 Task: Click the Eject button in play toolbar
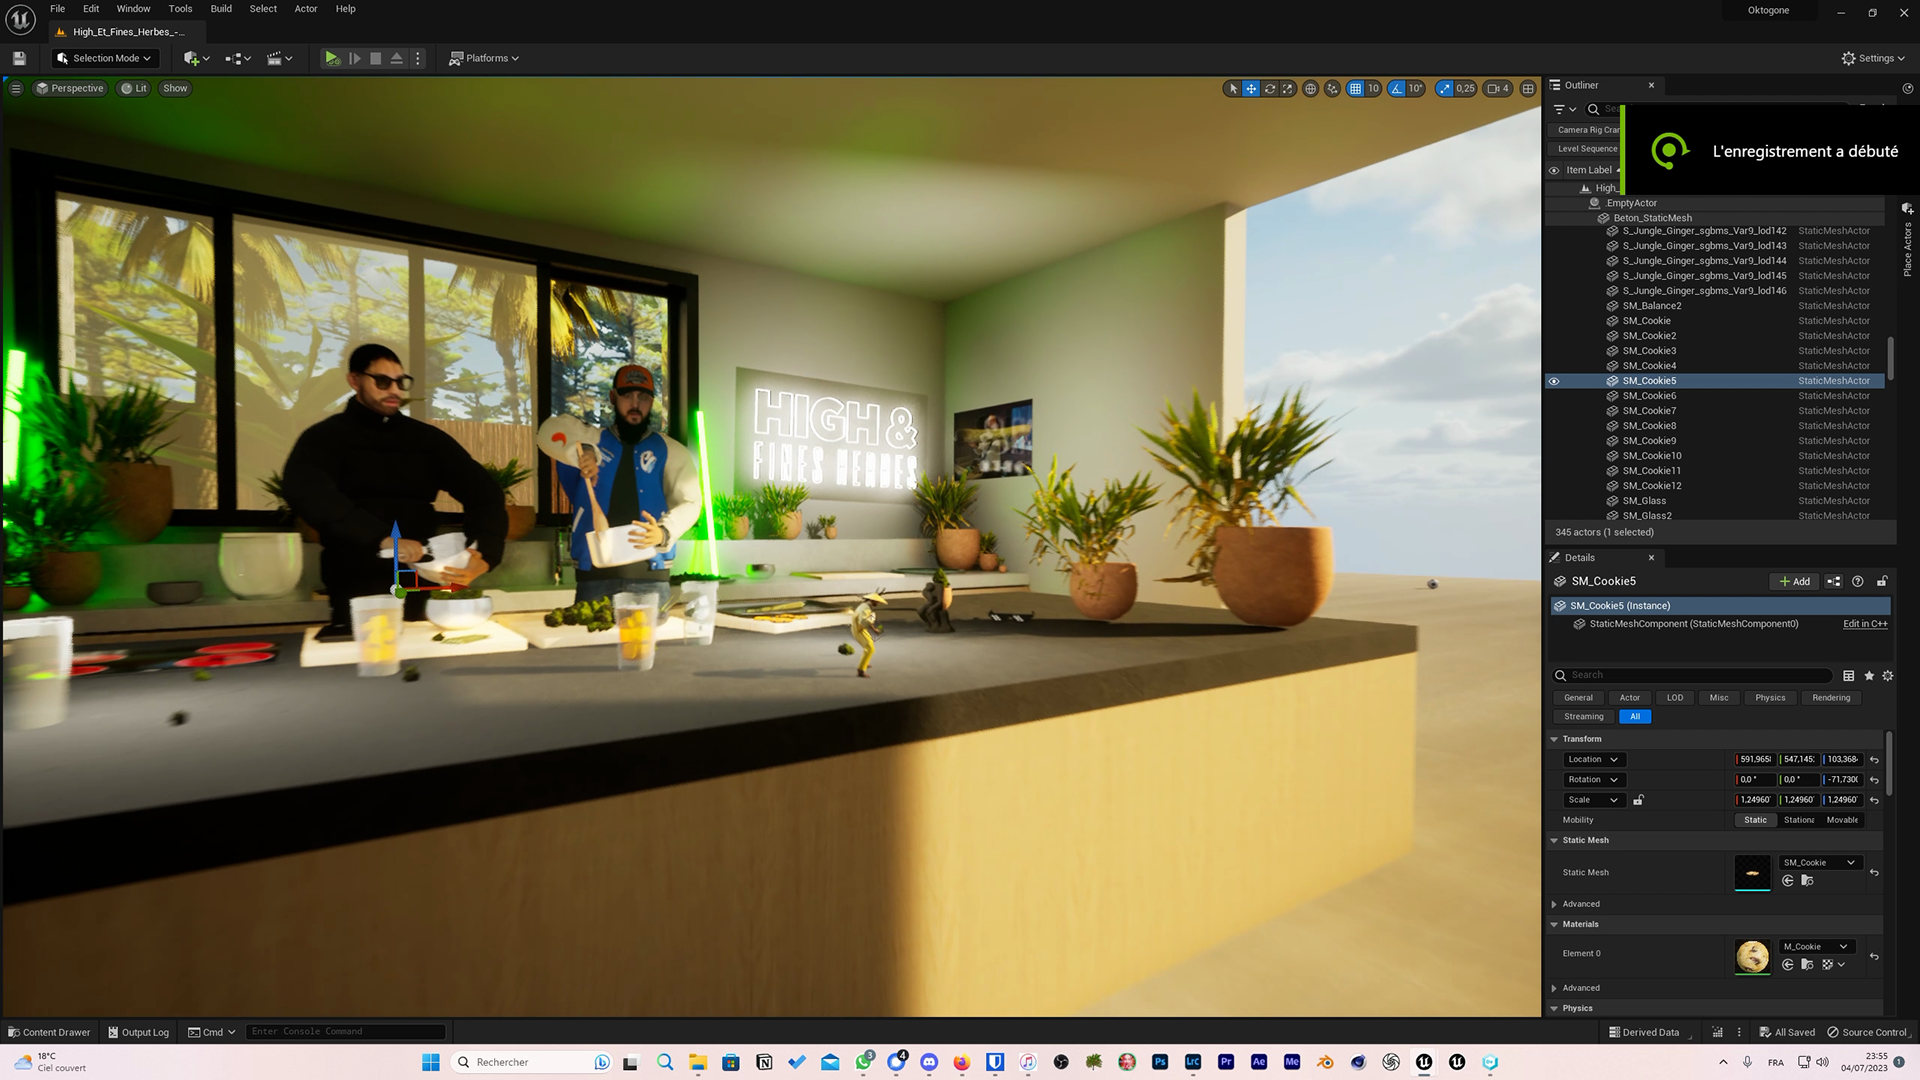[x=397, y=58]
